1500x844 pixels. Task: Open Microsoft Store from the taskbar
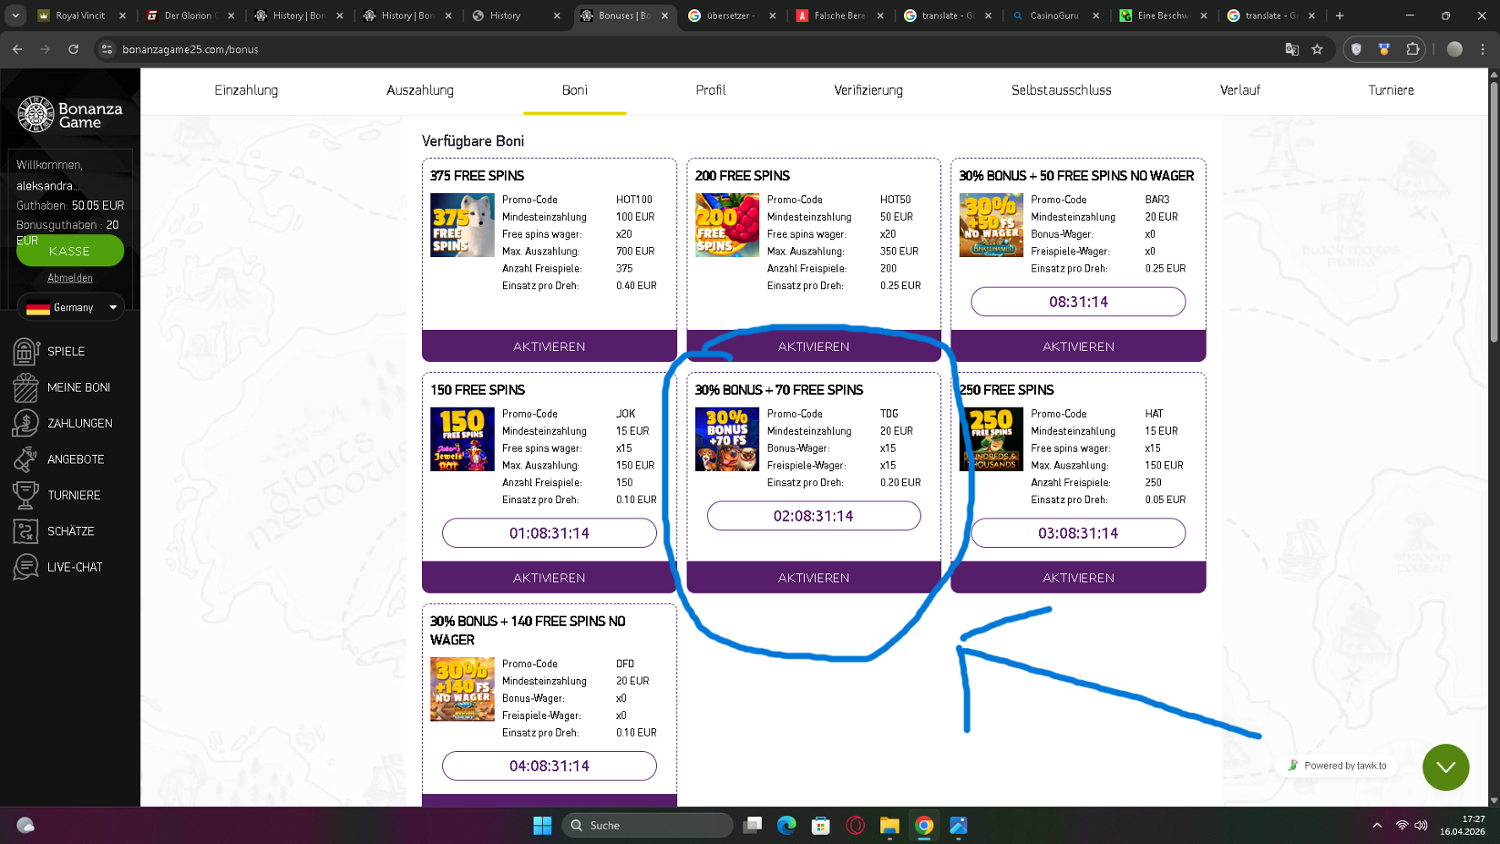pos(821,825)
